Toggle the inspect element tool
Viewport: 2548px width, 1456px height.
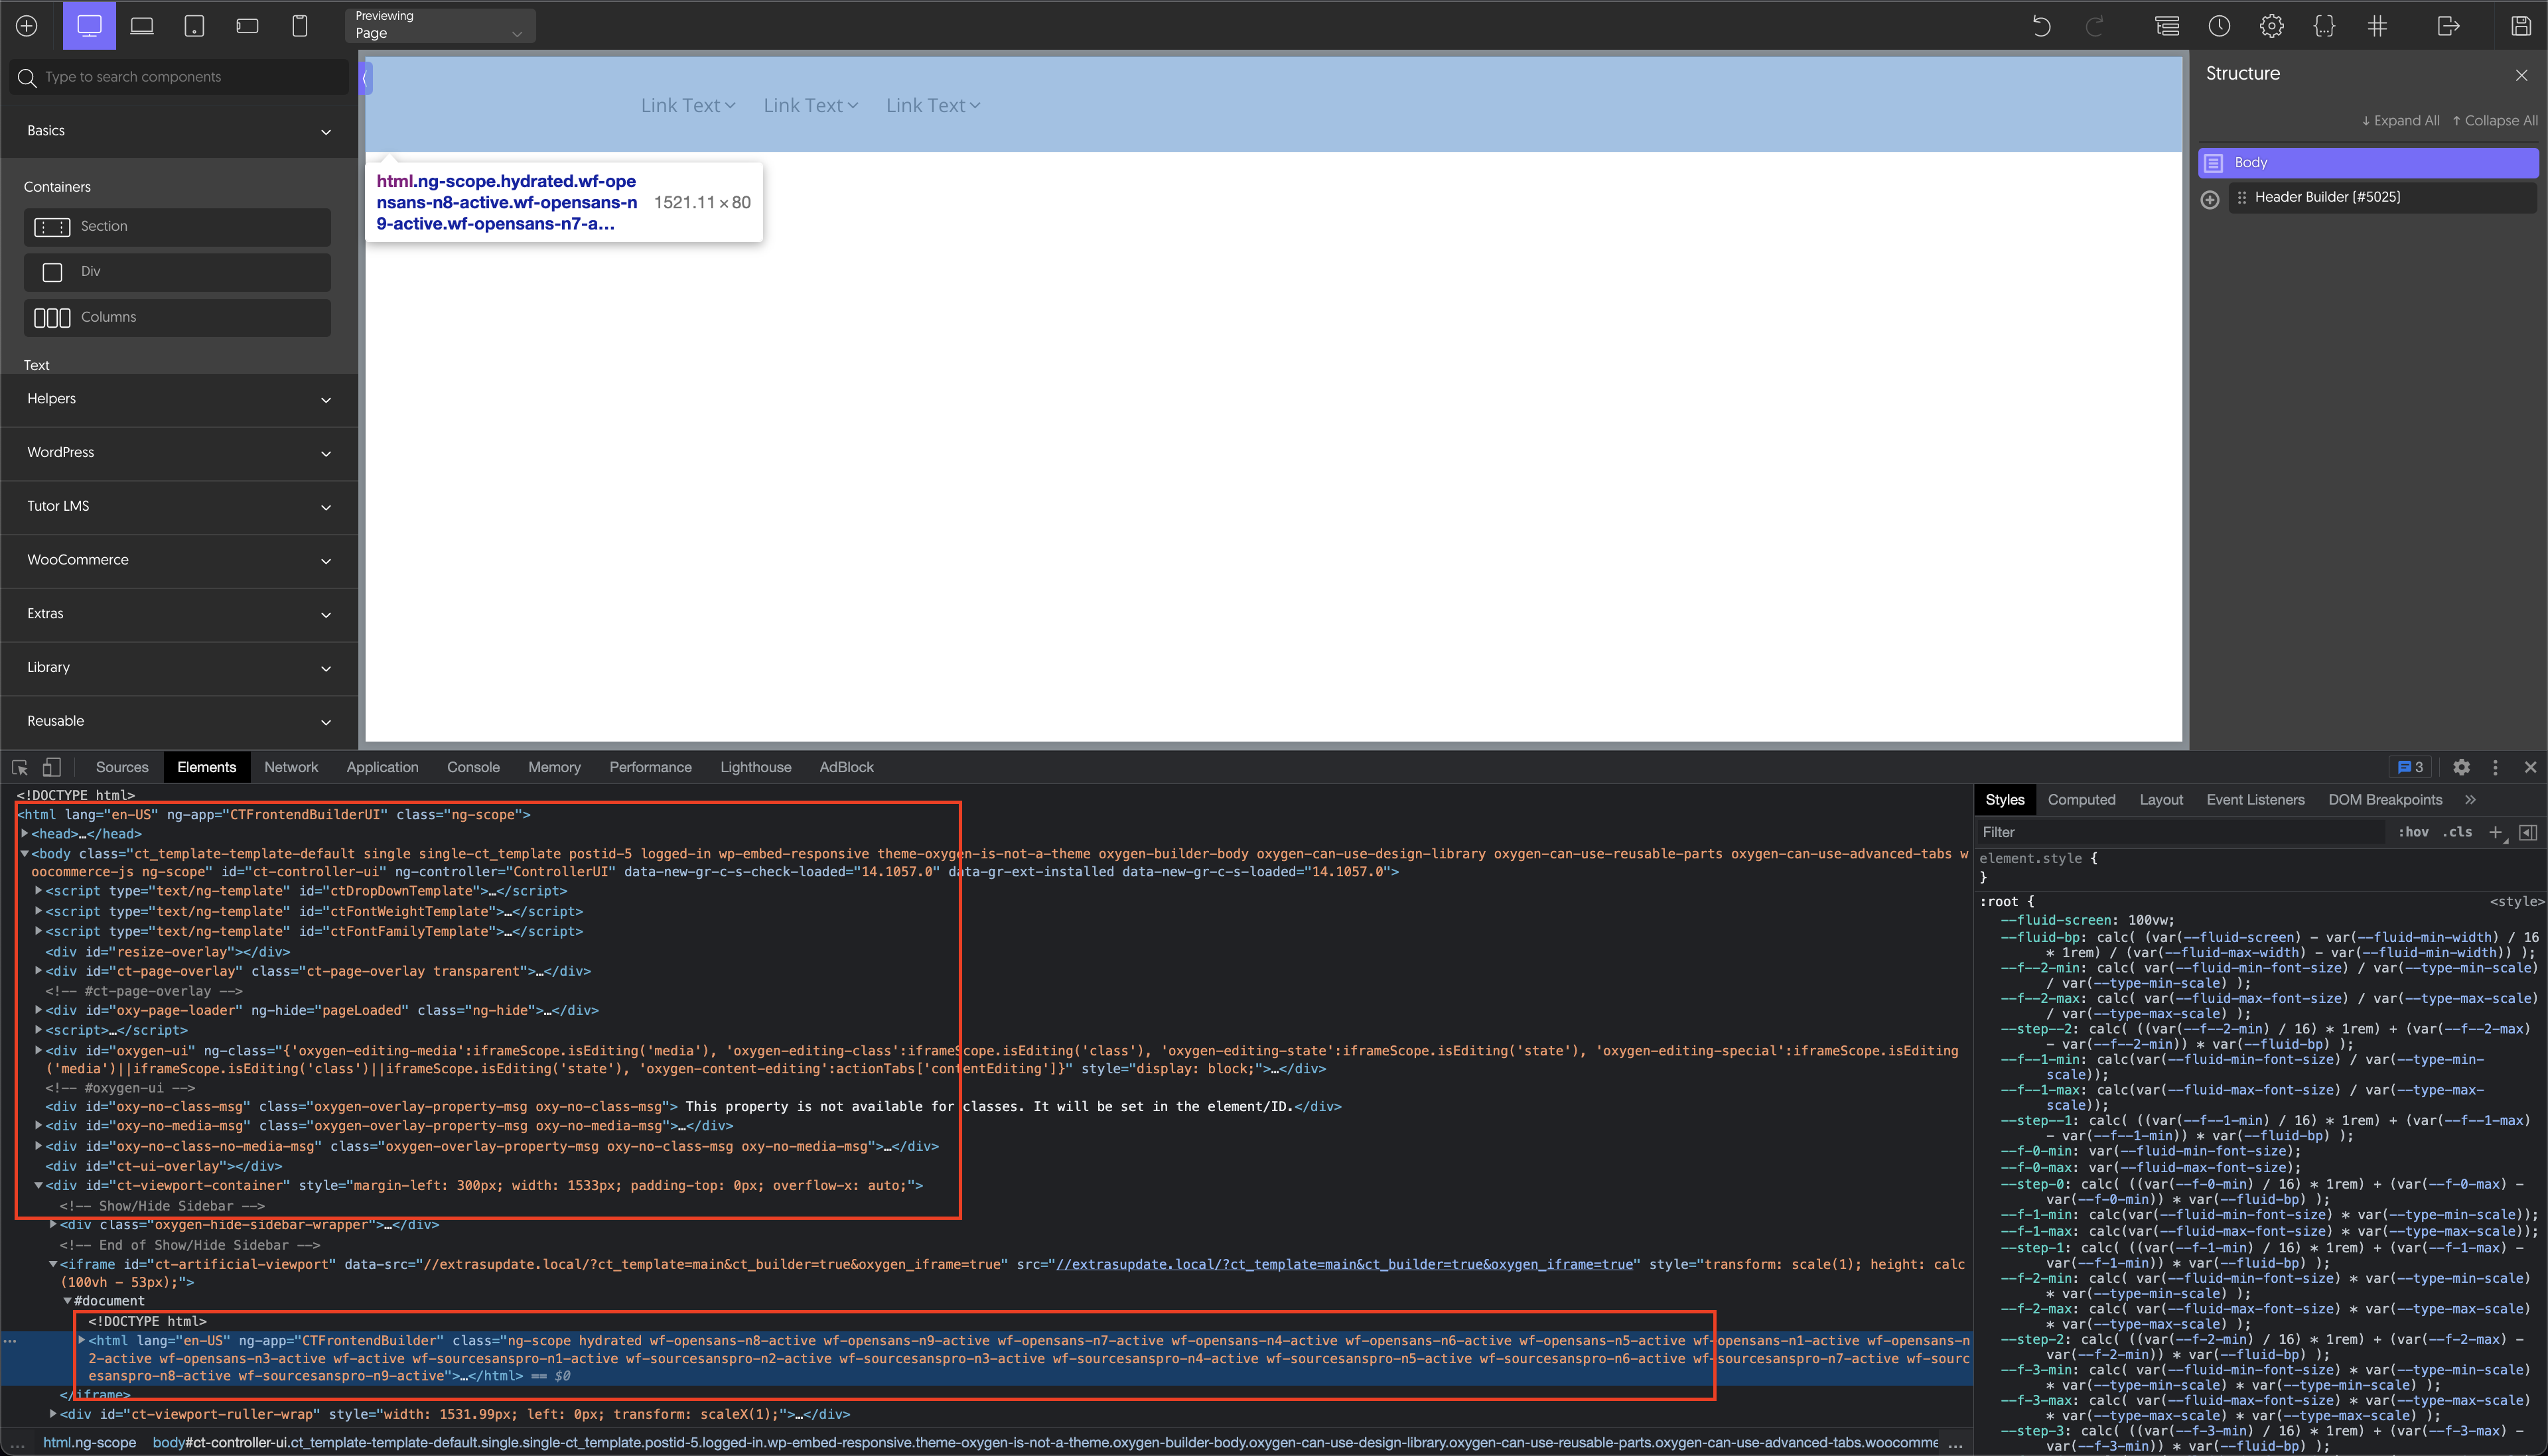click(19, 767)
